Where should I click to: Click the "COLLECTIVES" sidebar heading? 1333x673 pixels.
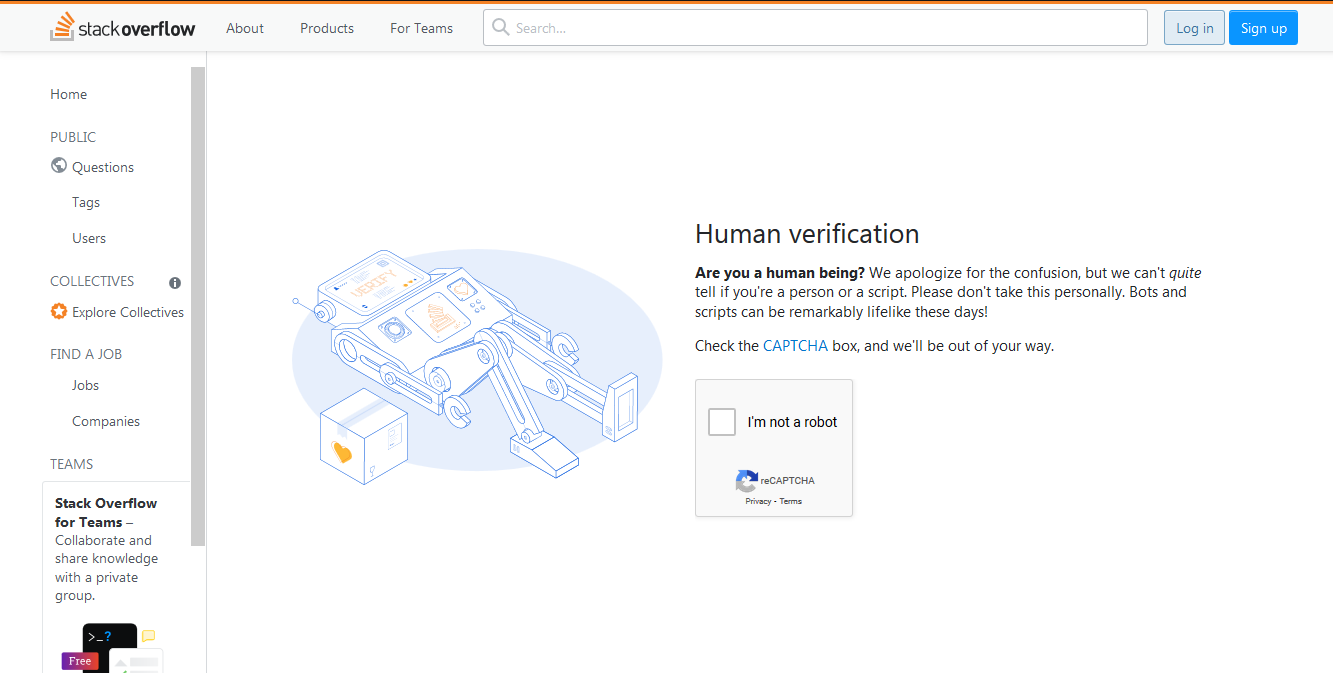pyautogui.click(x=92, y=281)
